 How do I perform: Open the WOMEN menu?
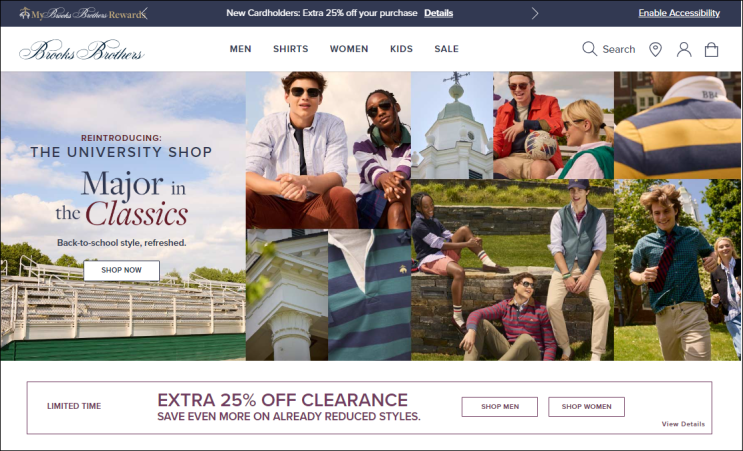[349, 49]
